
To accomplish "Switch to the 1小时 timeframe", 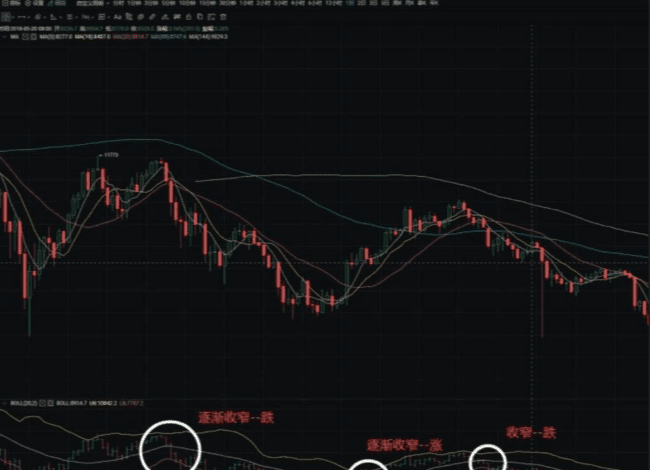I will [x=246, y=3].
